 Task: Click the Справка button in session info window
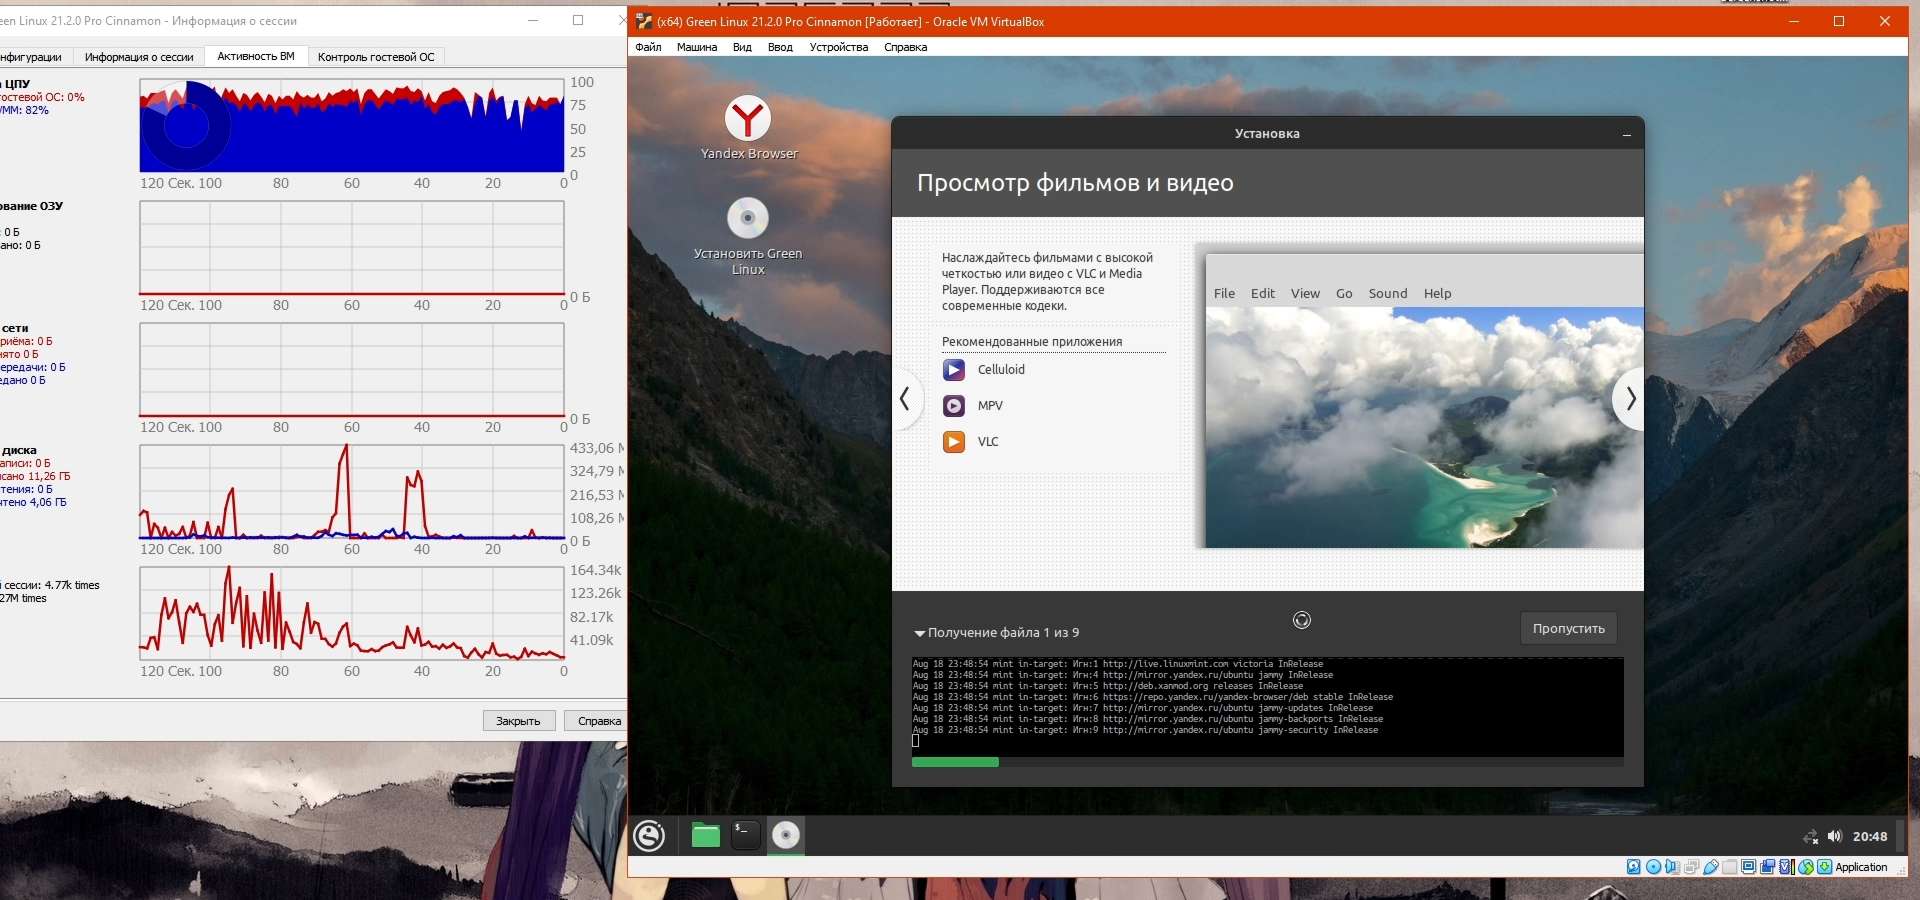point(598,721)
